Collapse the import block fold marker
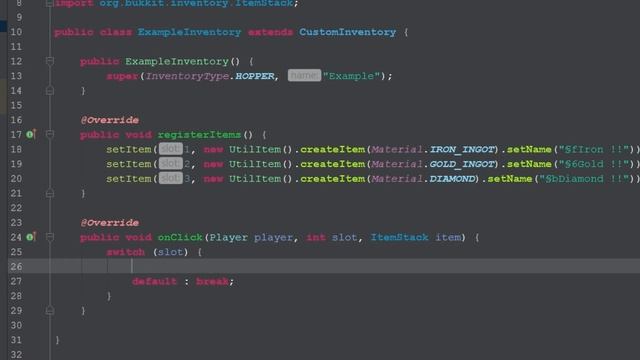The image size is (640, 360). [49, 4]
